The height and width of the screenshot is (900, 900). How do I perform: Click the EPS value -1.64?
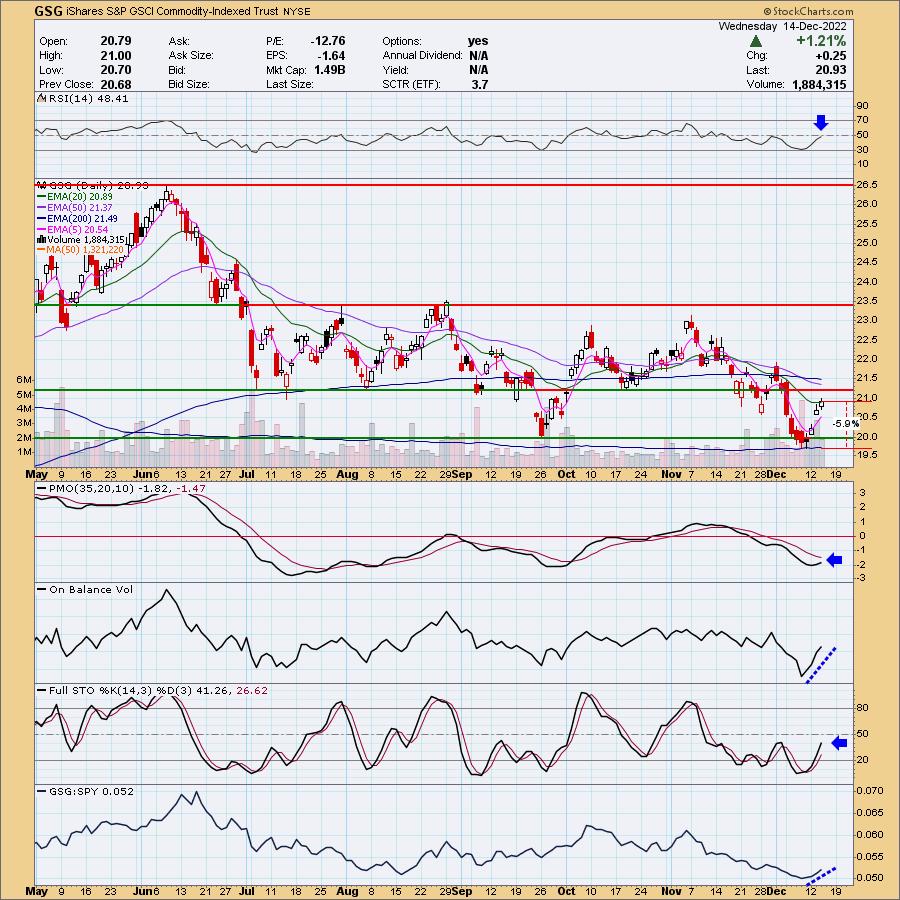point(331,56)
